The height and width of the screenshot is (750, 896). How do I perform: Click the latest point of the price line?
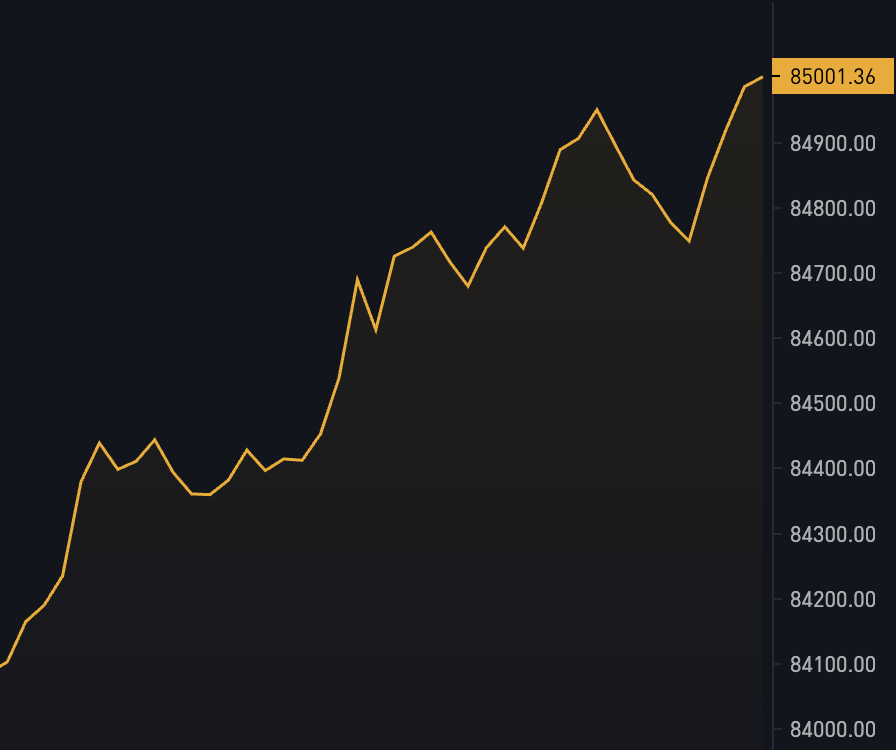click(x=762, y=77)
